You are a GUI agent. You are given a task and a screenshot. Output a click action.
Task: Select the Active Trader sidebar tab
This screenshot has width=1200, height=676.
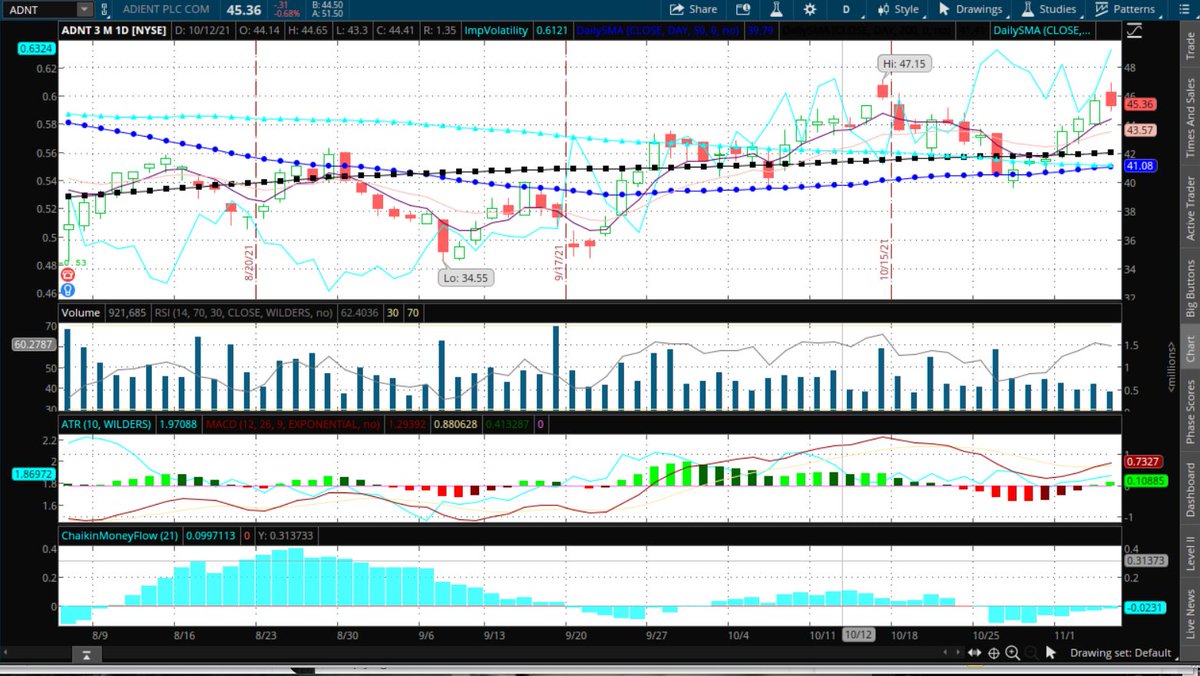1190,207
